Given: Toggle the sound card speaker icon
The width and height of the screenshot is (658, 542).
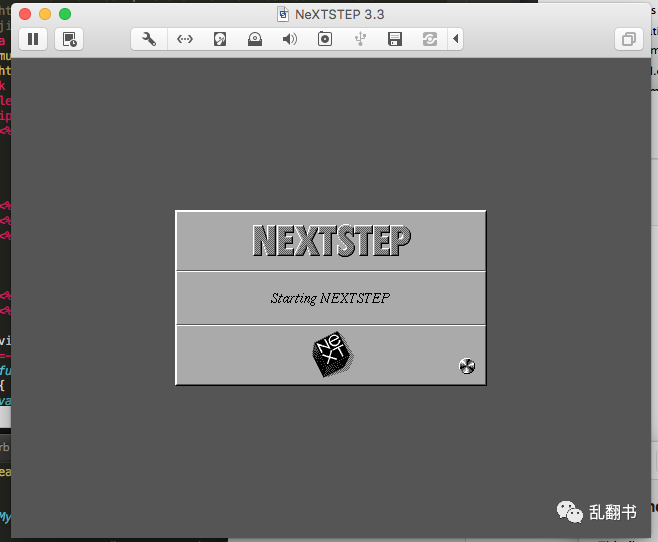Looking at the screenshot, I should 290,39.
